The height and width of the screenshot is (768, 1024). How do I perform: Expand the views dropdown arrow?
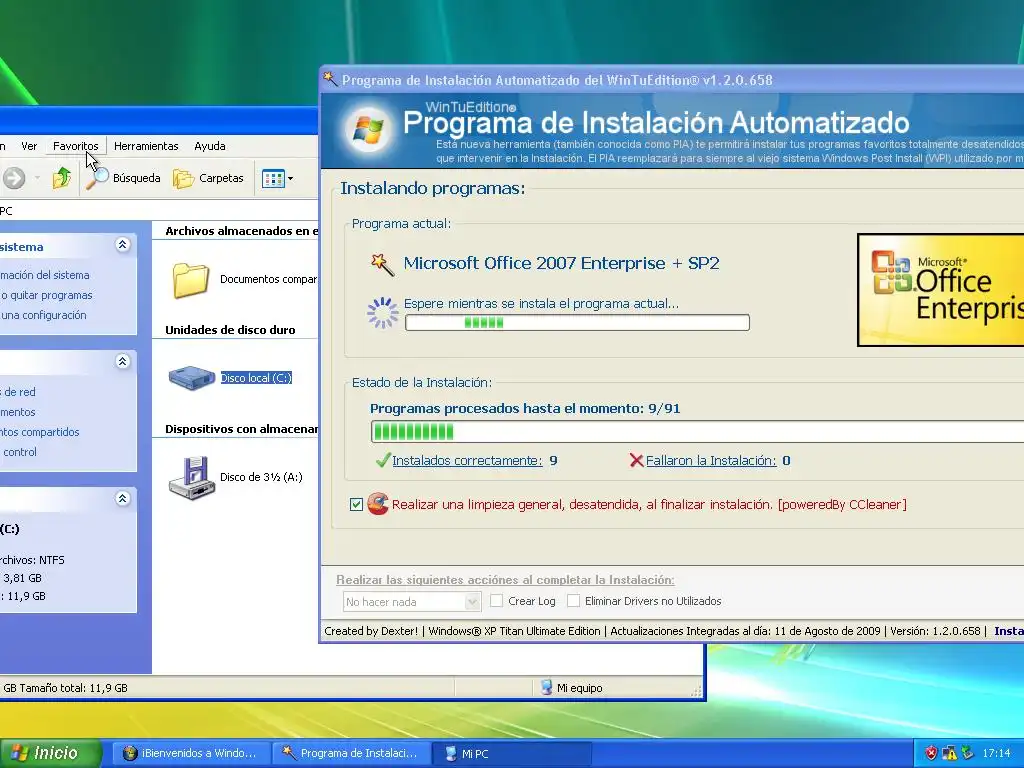click(x=291, y=178)
